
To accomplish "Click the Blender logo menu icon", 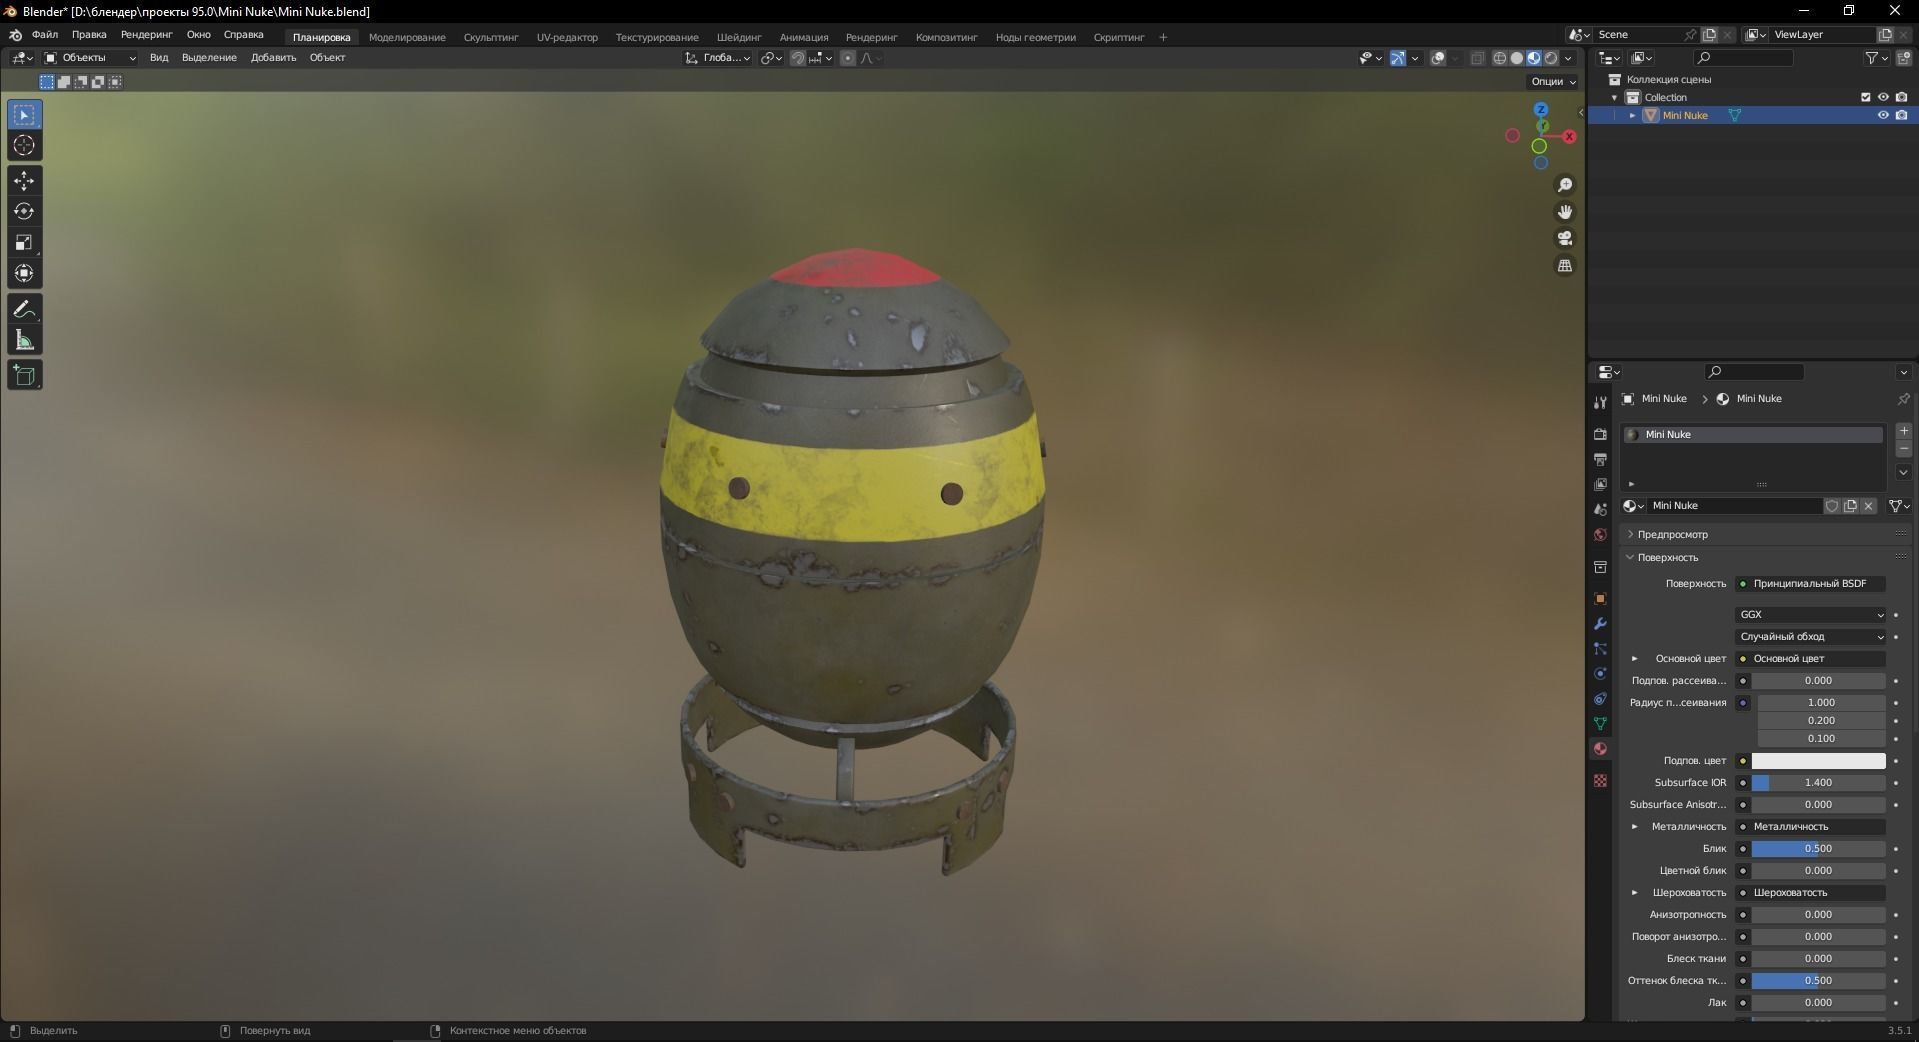I will (15, 35).
